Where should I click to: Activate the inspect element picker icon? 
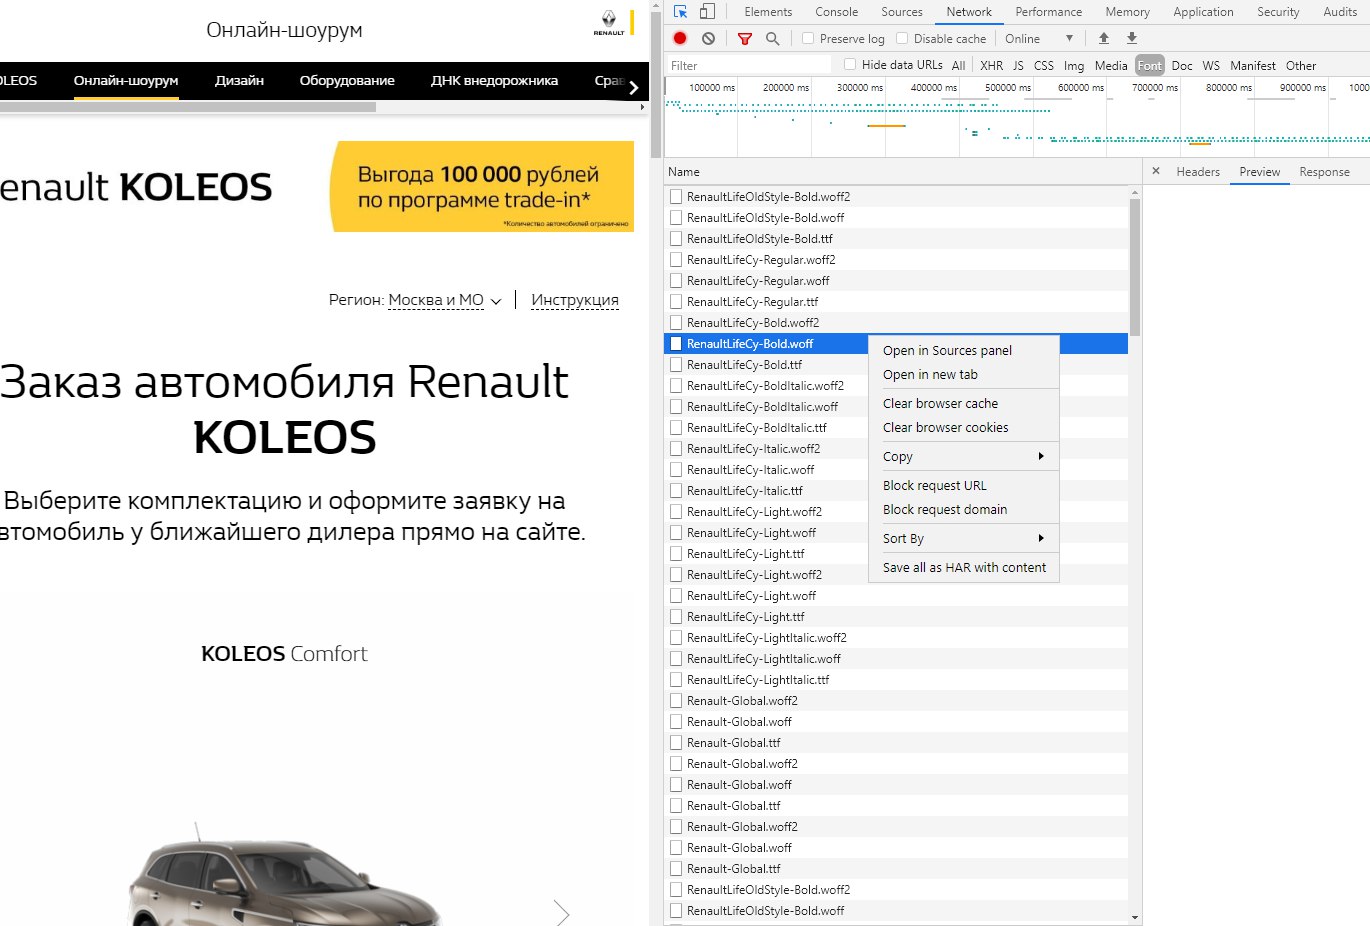(x=680, y=12)
